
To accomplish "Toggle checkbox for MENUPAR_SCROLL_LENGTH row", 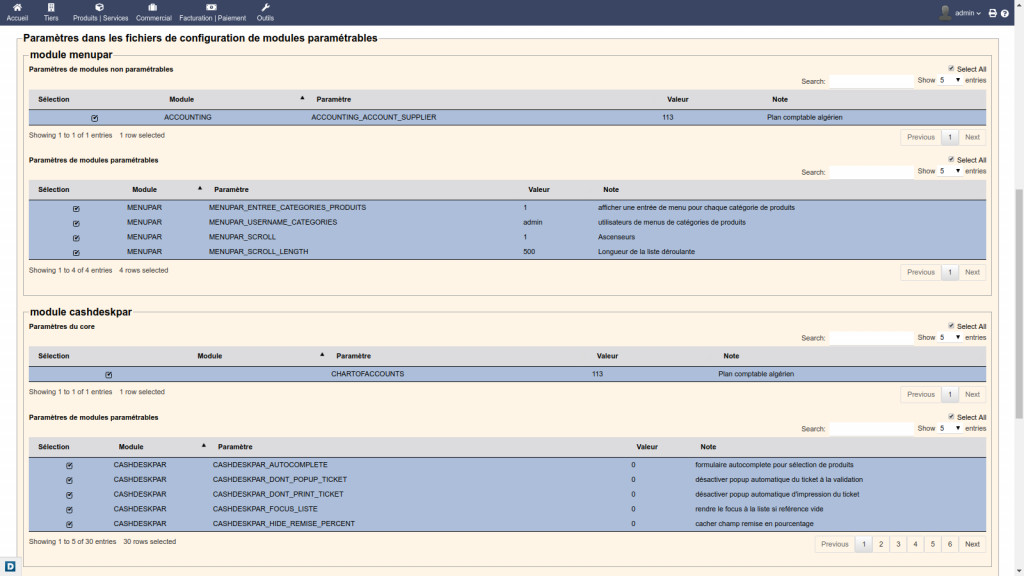I will pos(76,252).
